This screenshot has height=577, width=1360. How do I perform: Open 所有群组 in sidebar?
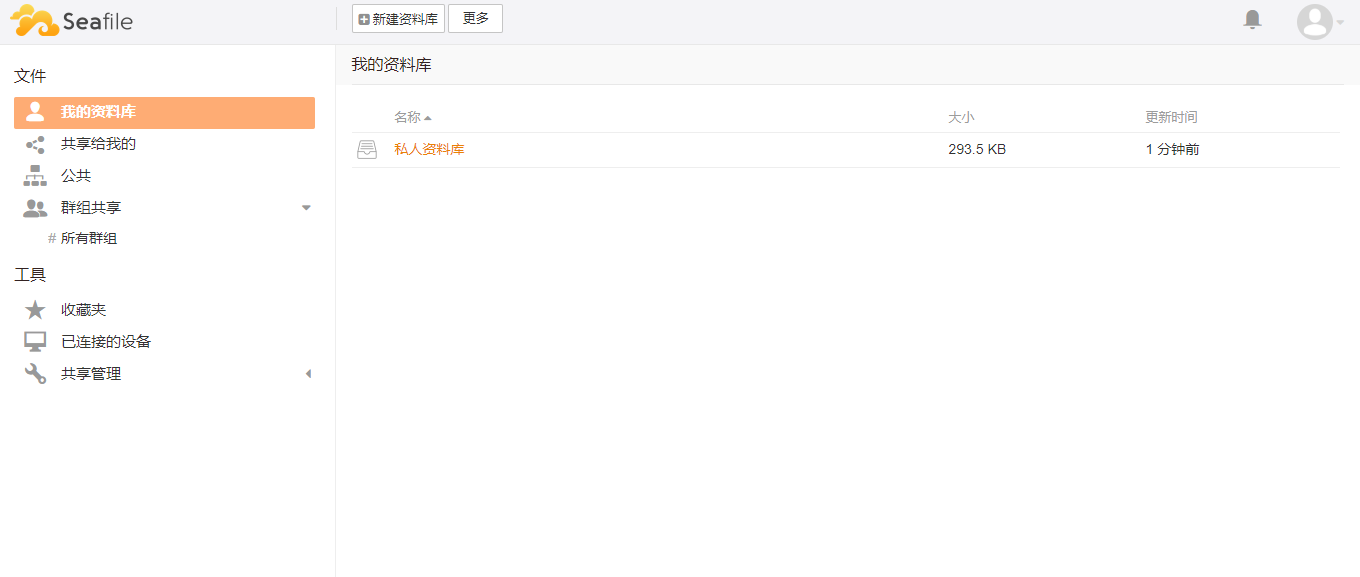pos(88,239)
